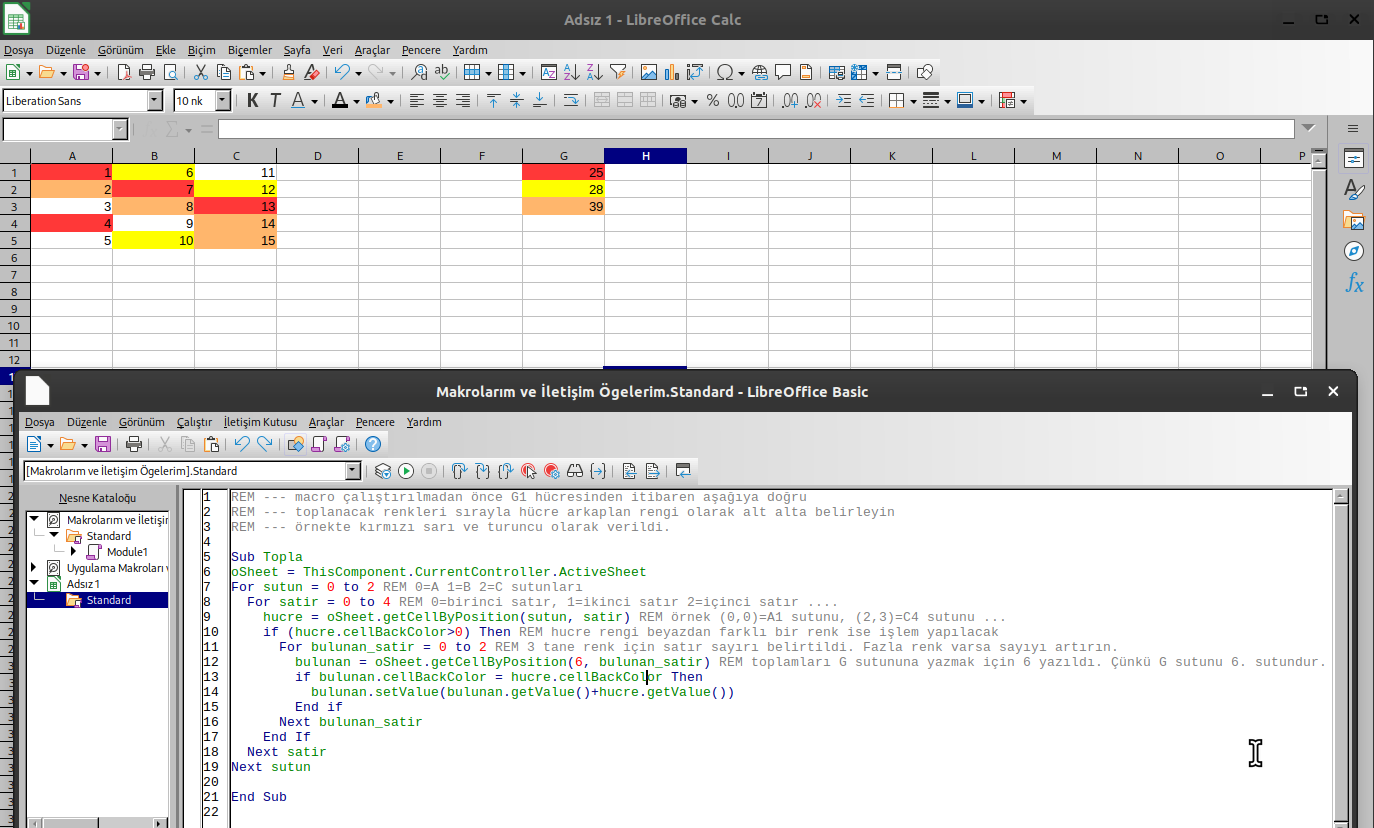The height and width of the screenshot is (828, 1374).
Task: Open the Name Box dropdown in Calc
Action: point(120,129)
